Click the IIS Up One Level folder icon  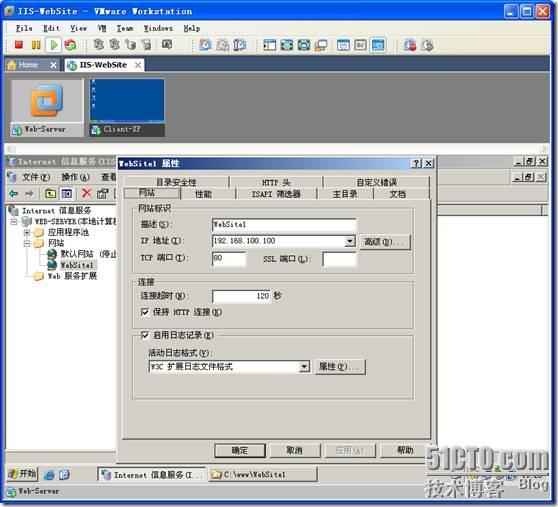pos(50,194)
